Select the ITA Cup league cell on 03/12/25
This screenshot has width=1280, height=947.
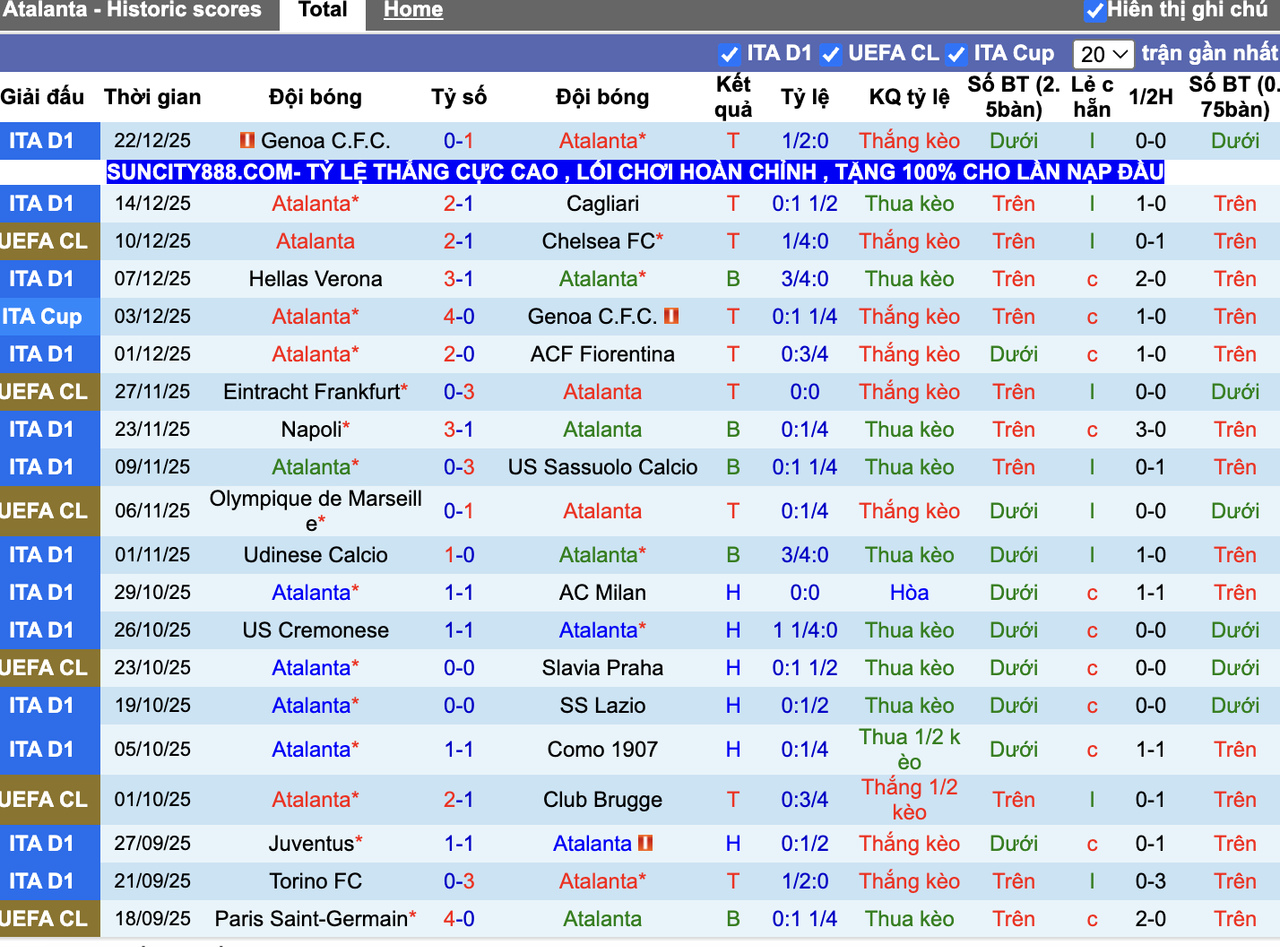click(50, 317)
